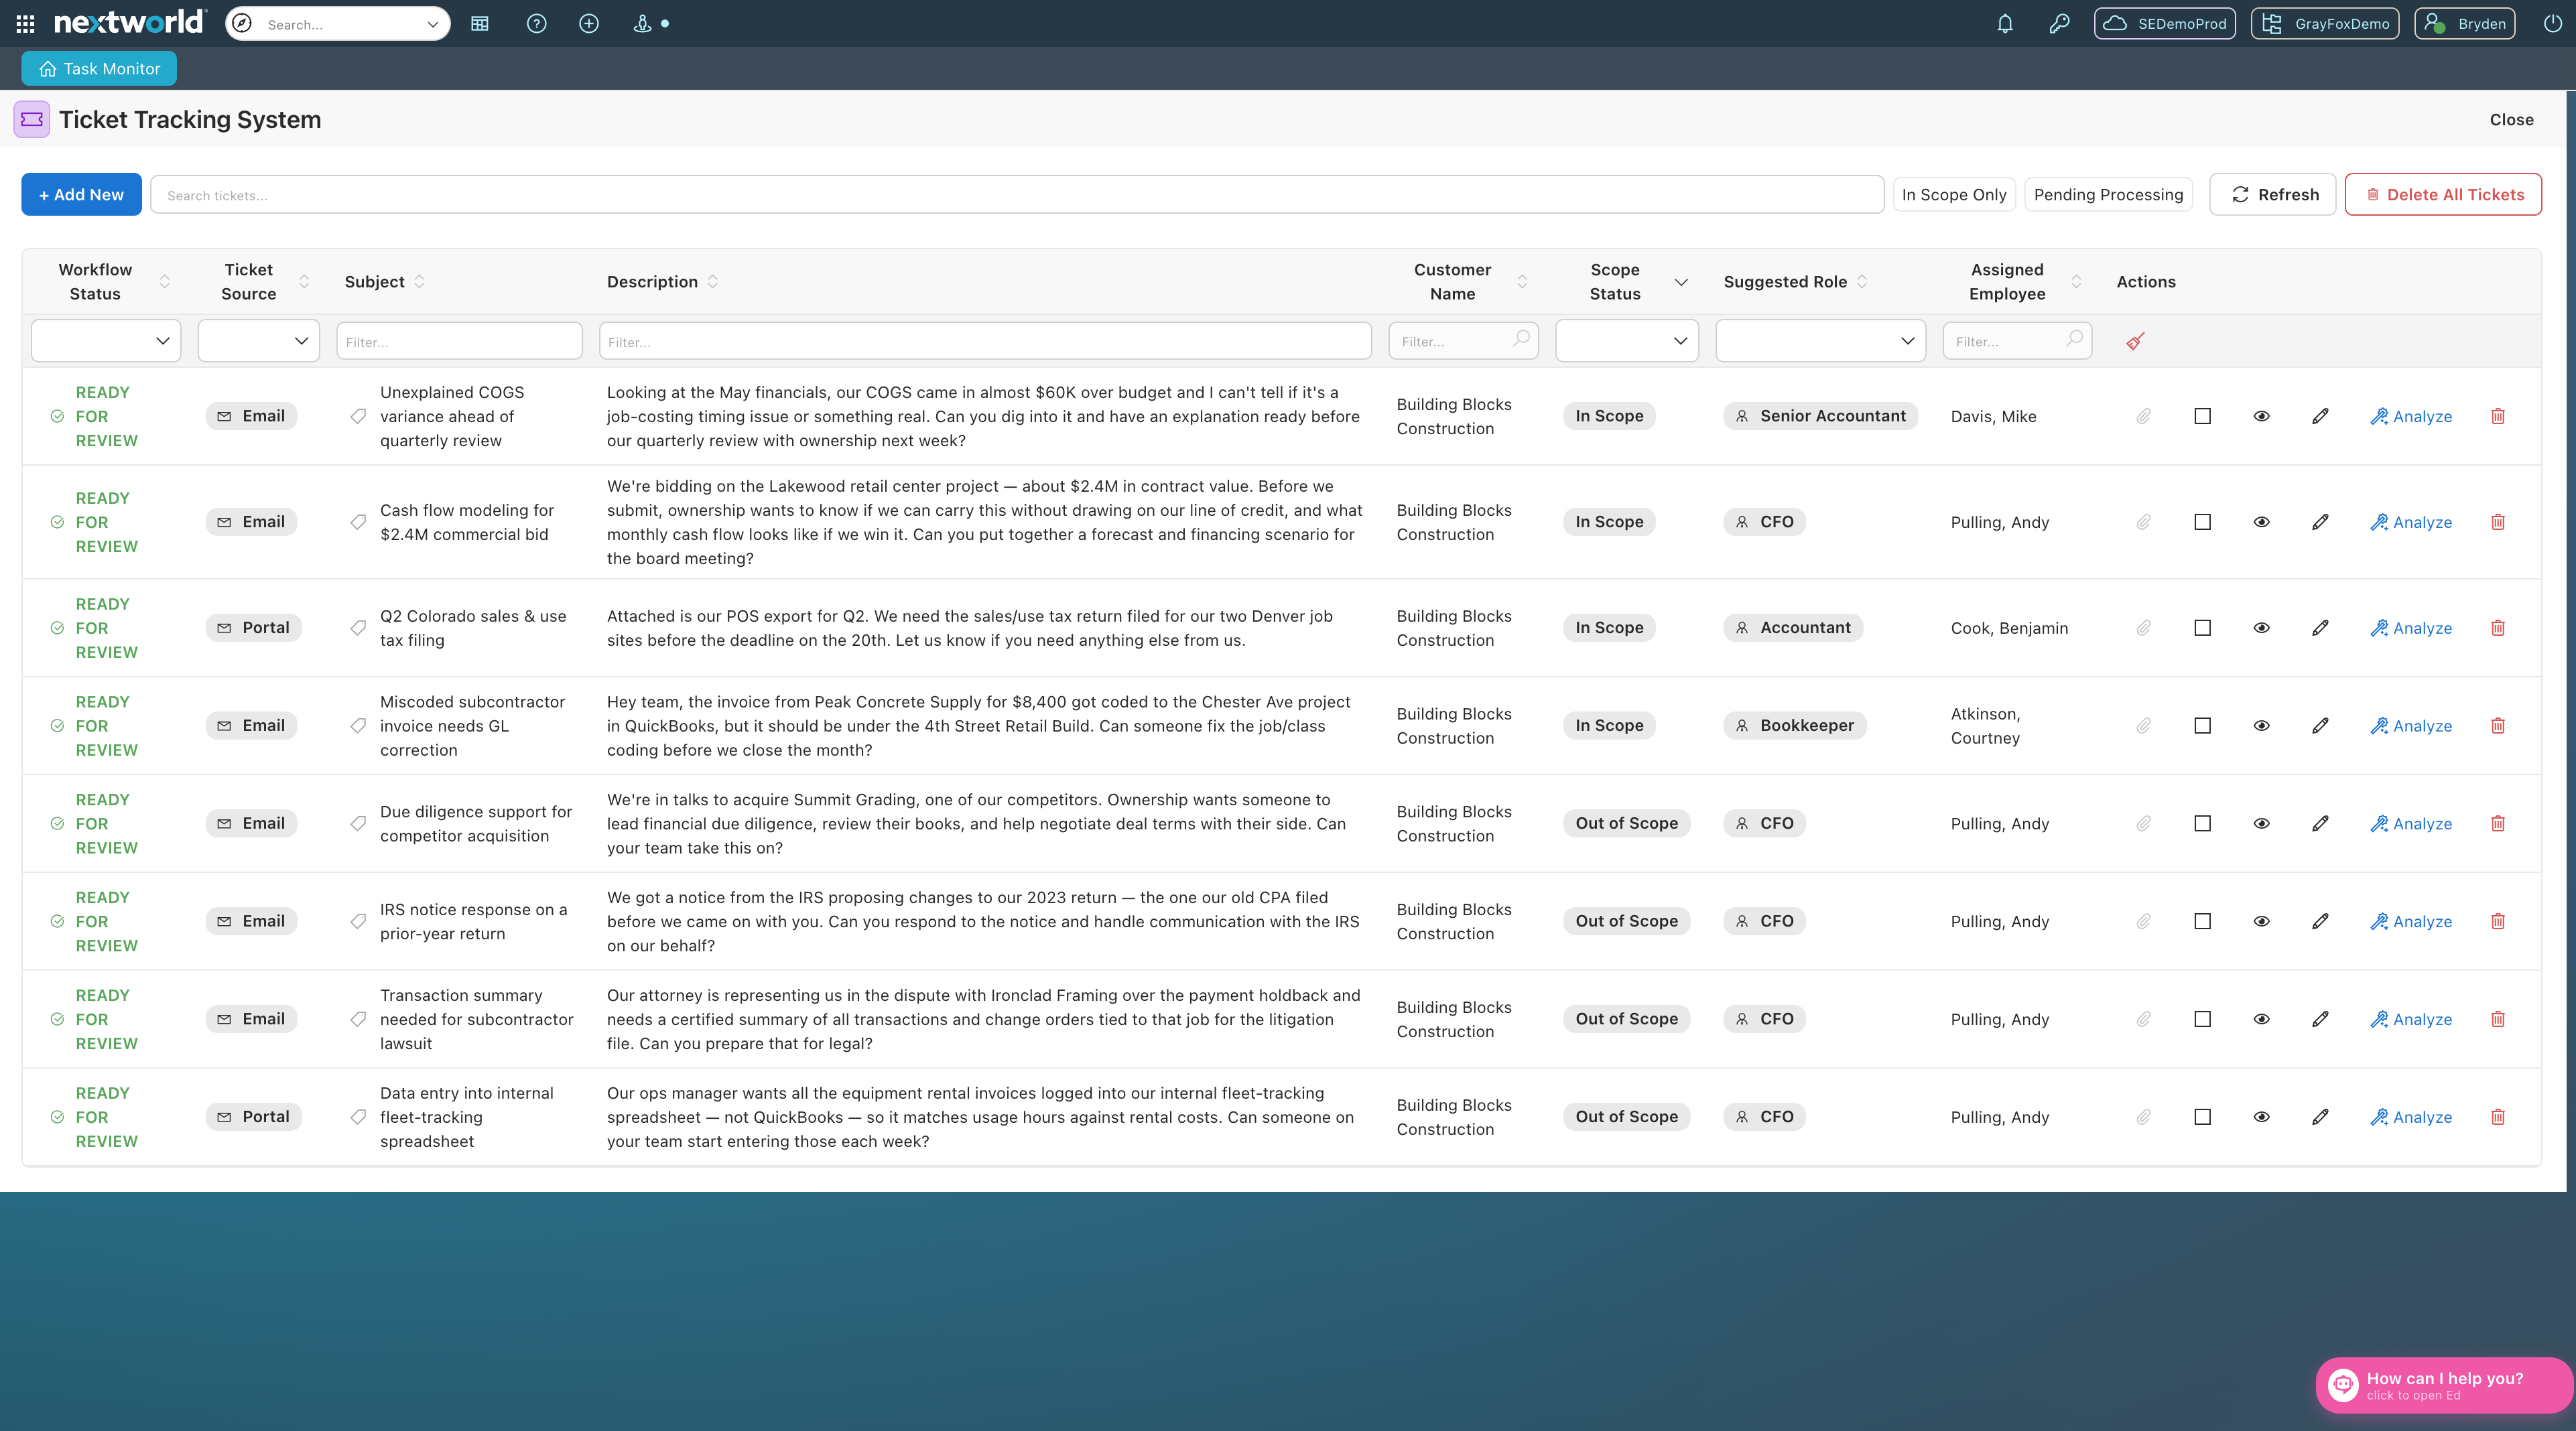This screenshot has height=1431, width=2576.
Task: Tick the checkbox for Due diligence ticket
Action: point(2202,824)
